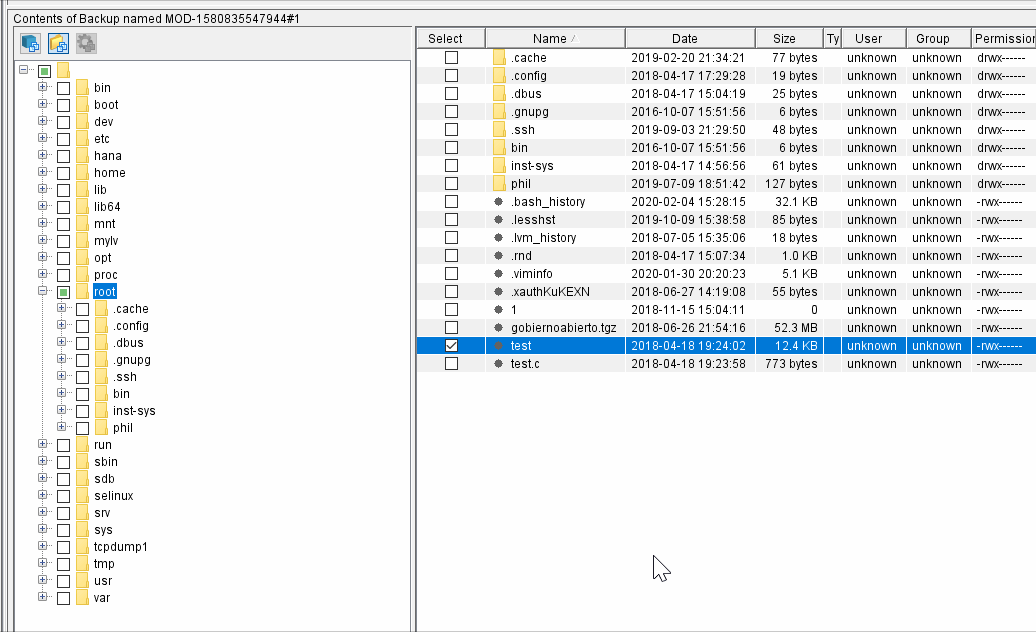1036x632 pixels.
Task: Sort by the Group column header
Action: (938, 38)
